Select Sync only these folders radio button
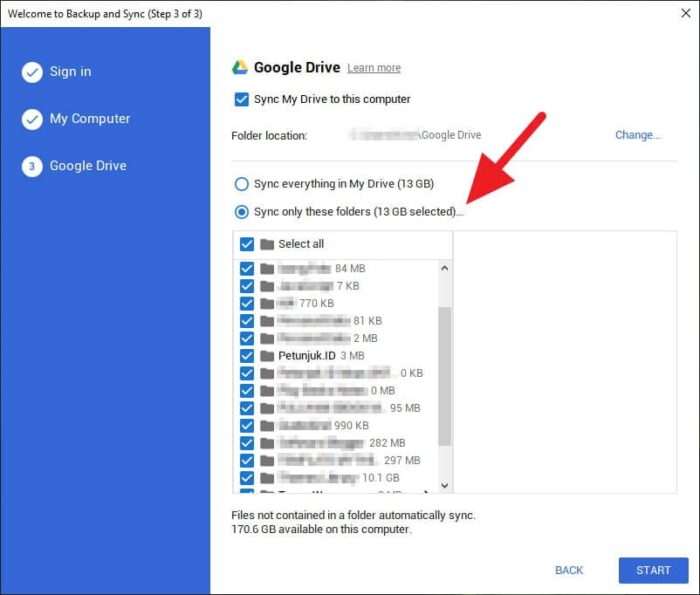Image resolution: width=700 pixels, height=595 pixels. click(242, 212)
